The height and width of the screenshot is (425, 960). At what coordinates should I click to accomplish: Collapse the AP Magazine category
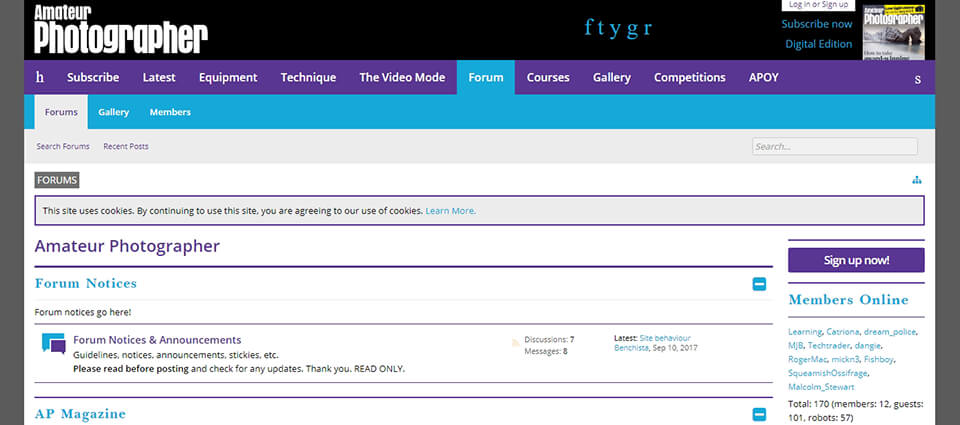759,414
